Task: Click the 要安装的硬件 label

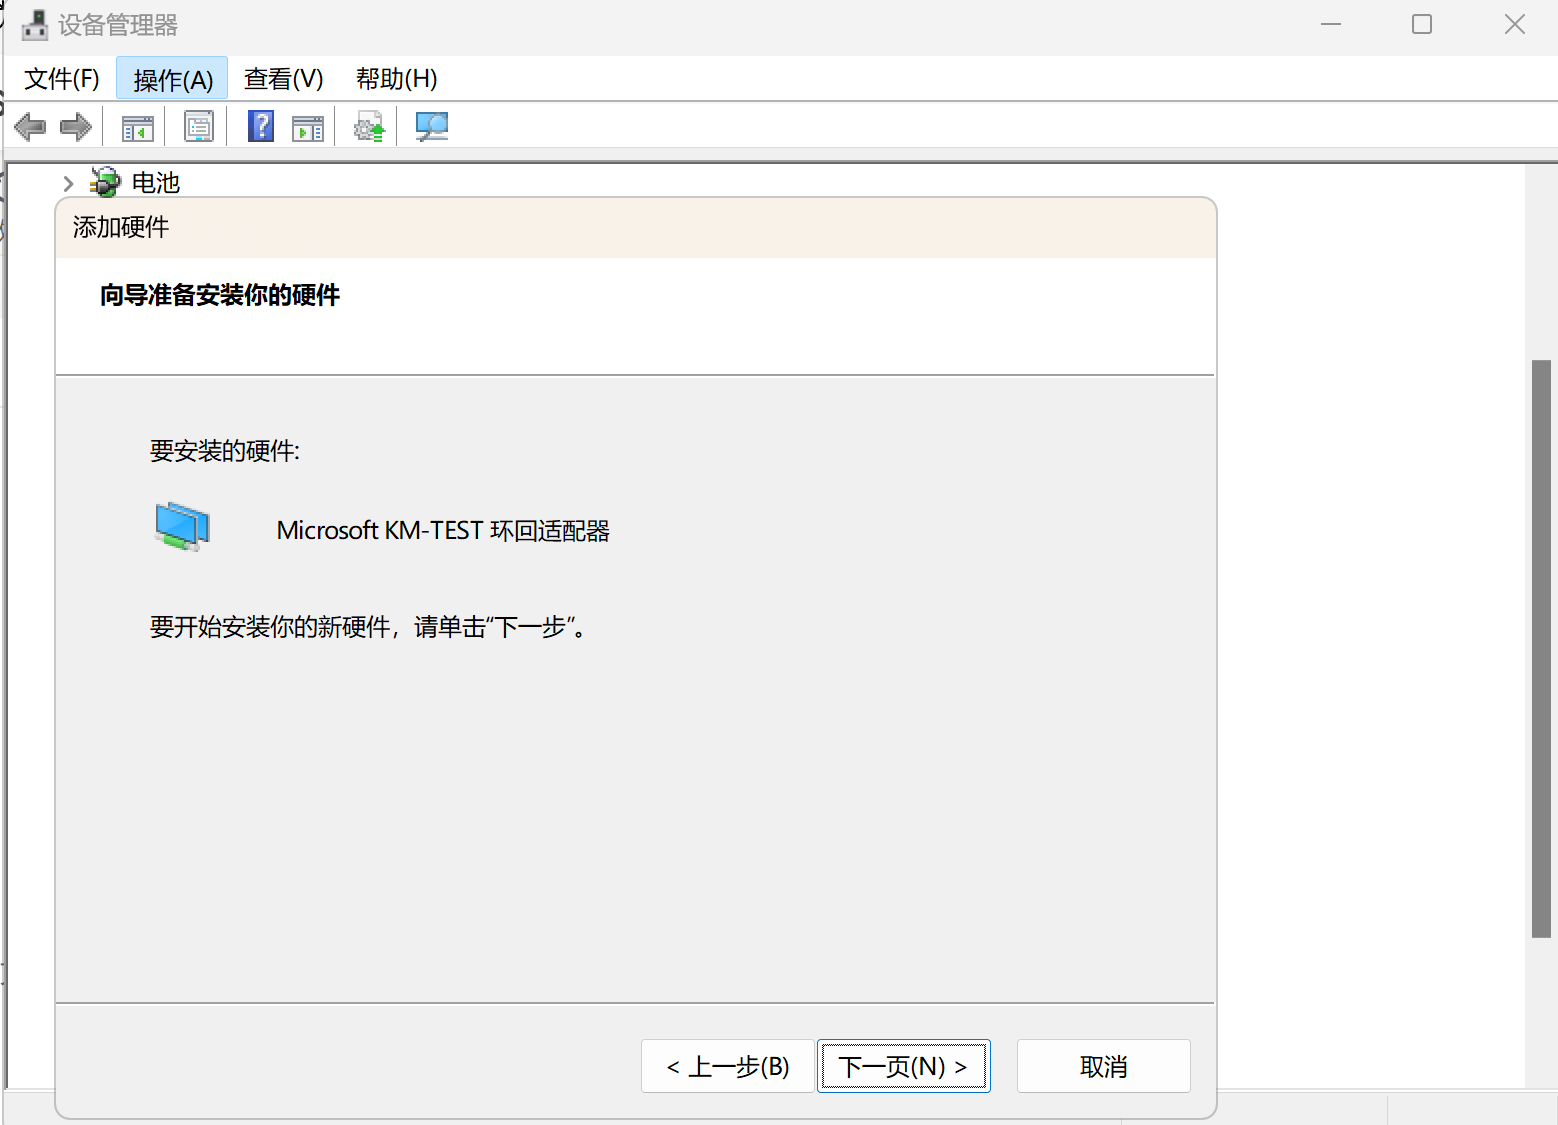Action: [x=225, y=451]
